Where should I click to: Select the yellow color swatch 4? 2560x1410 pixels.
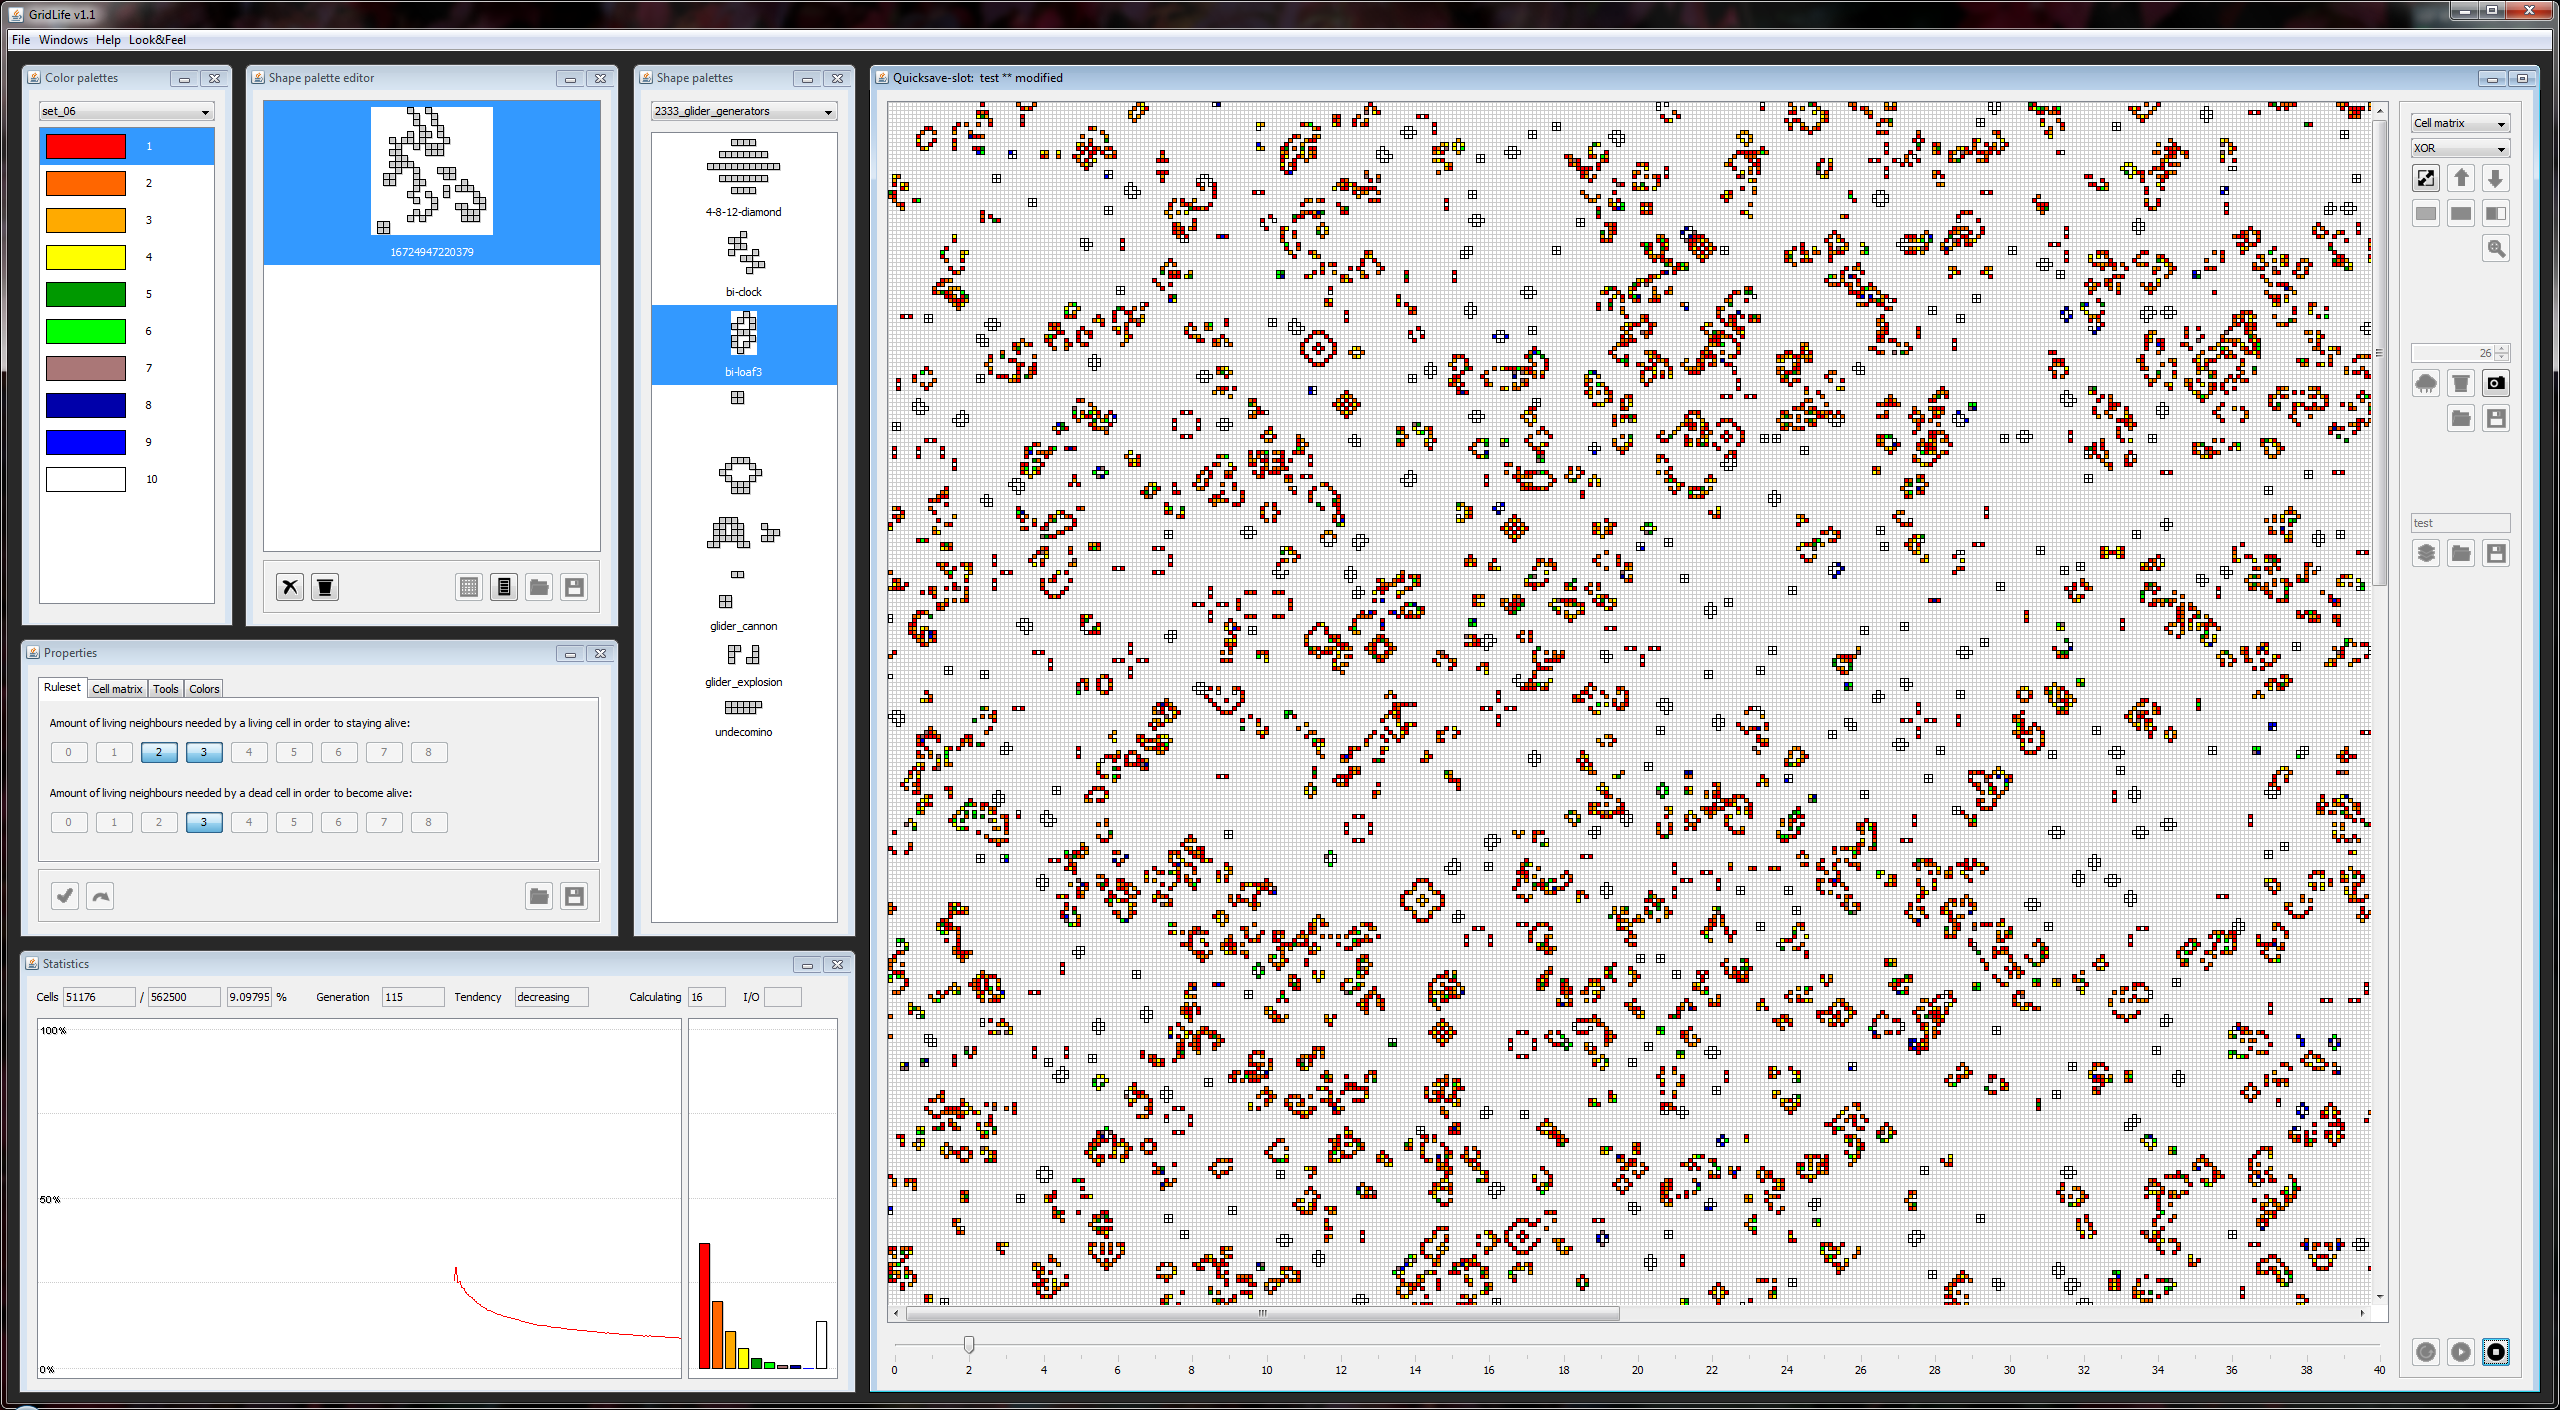(86, 257)
